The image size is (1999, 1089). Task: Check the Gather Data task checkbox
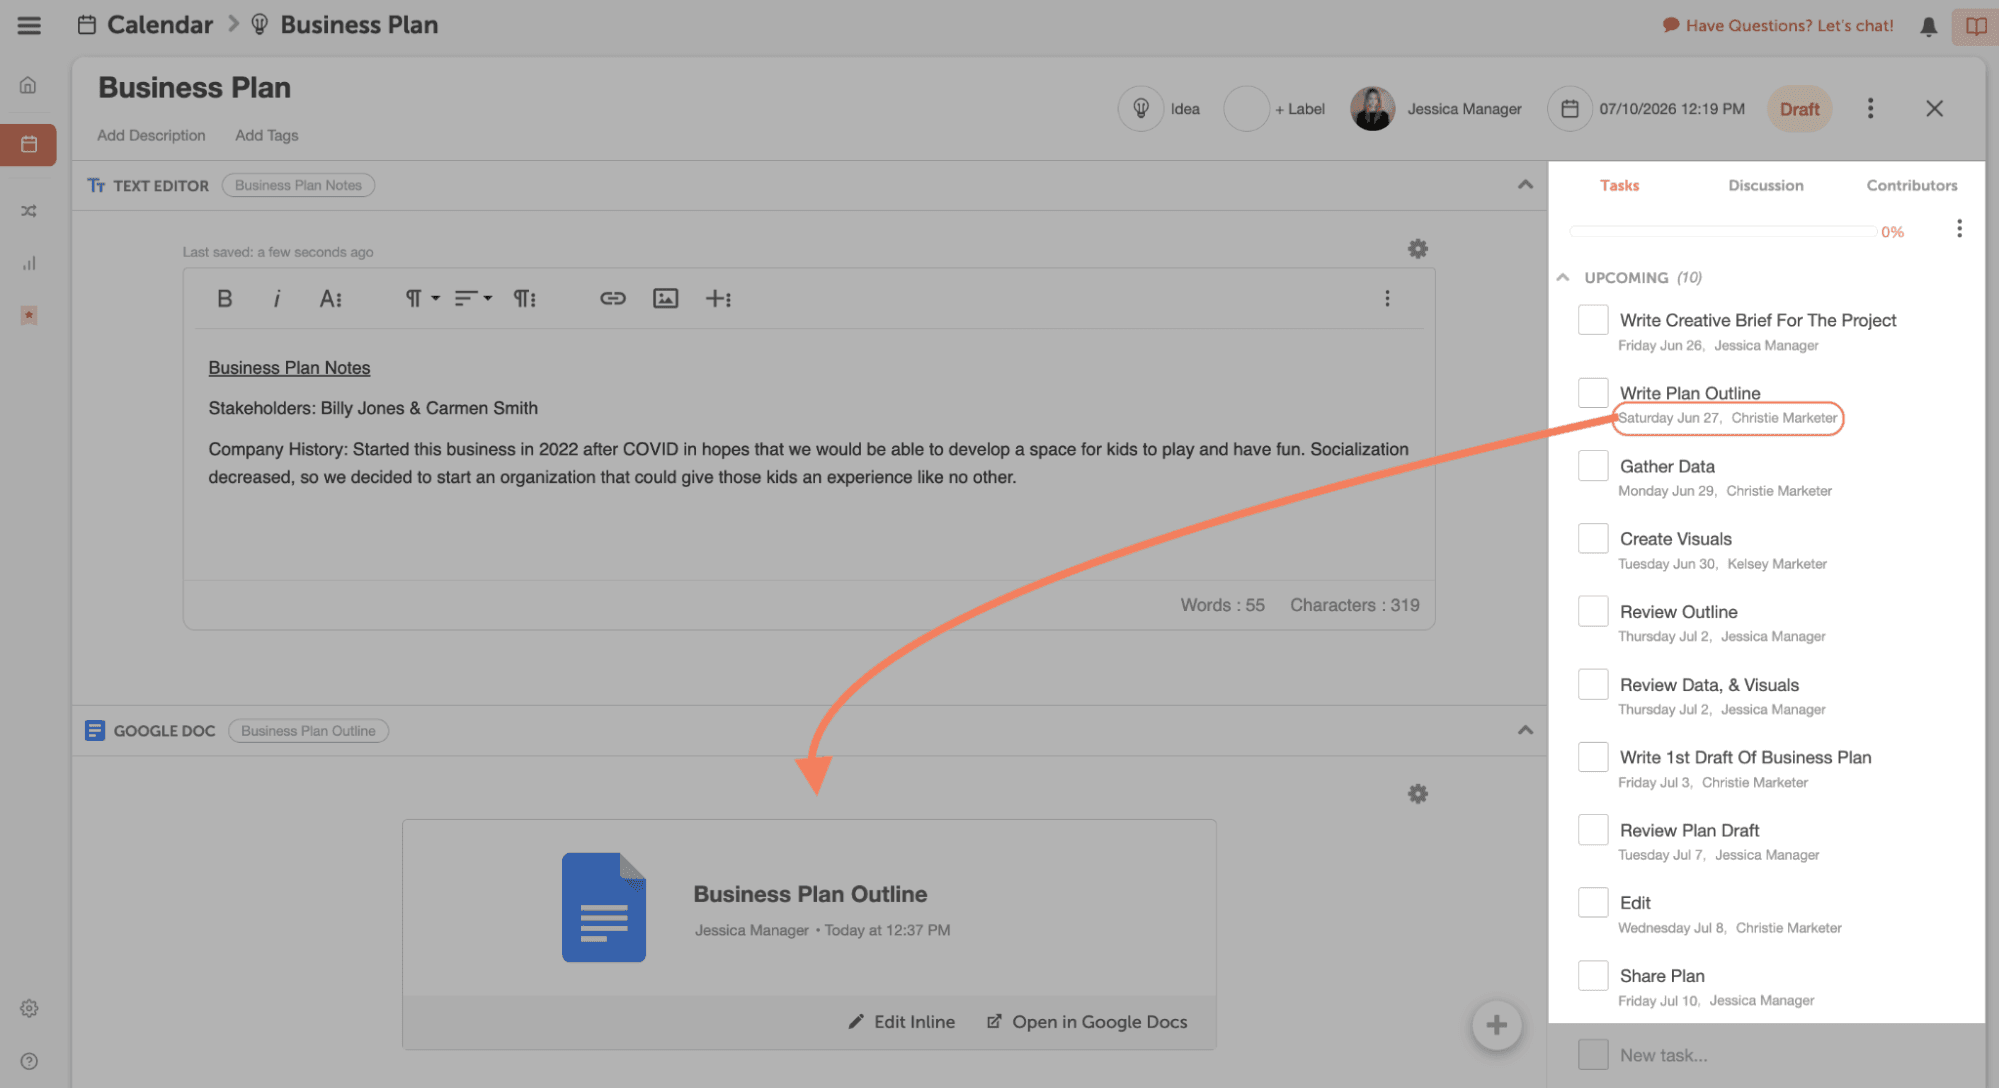click(x=1592, y=466)
